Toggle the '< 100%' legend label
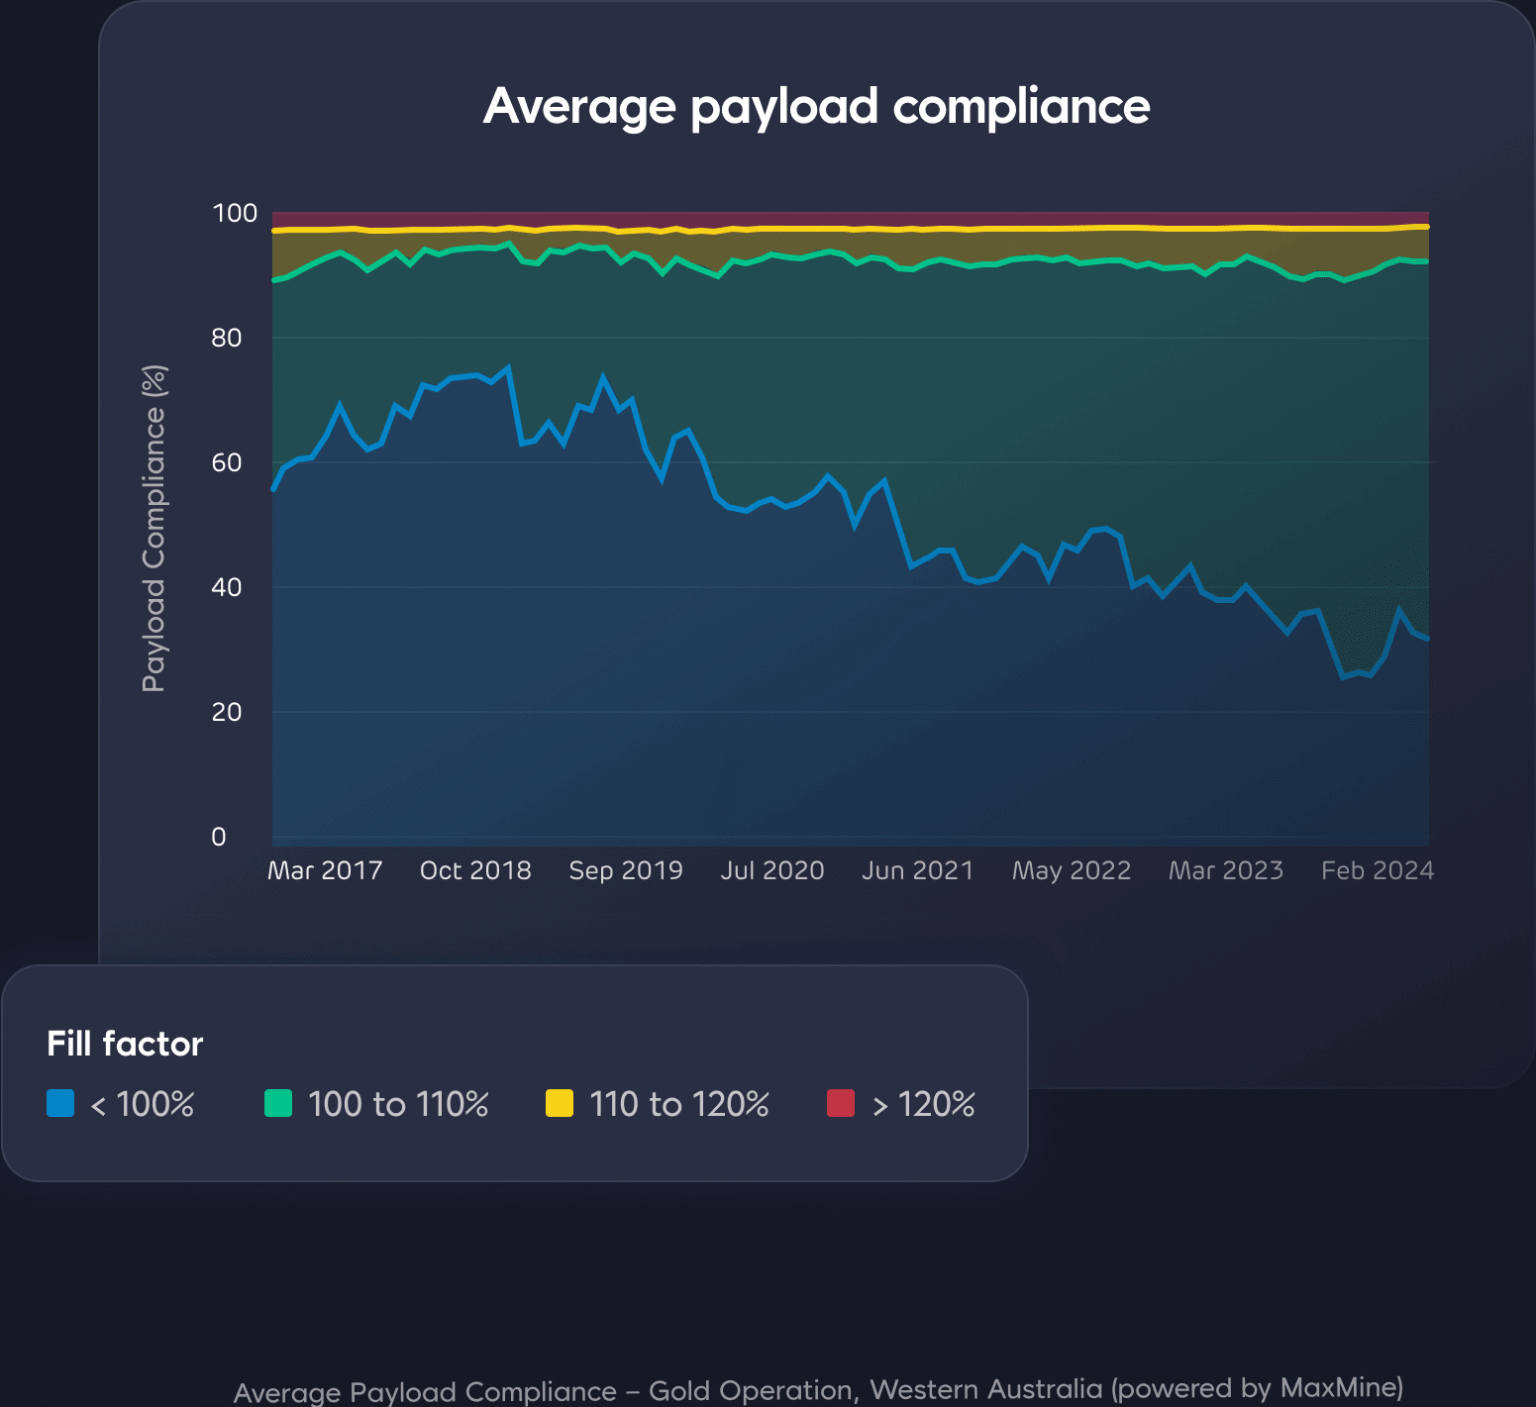 142,1104
